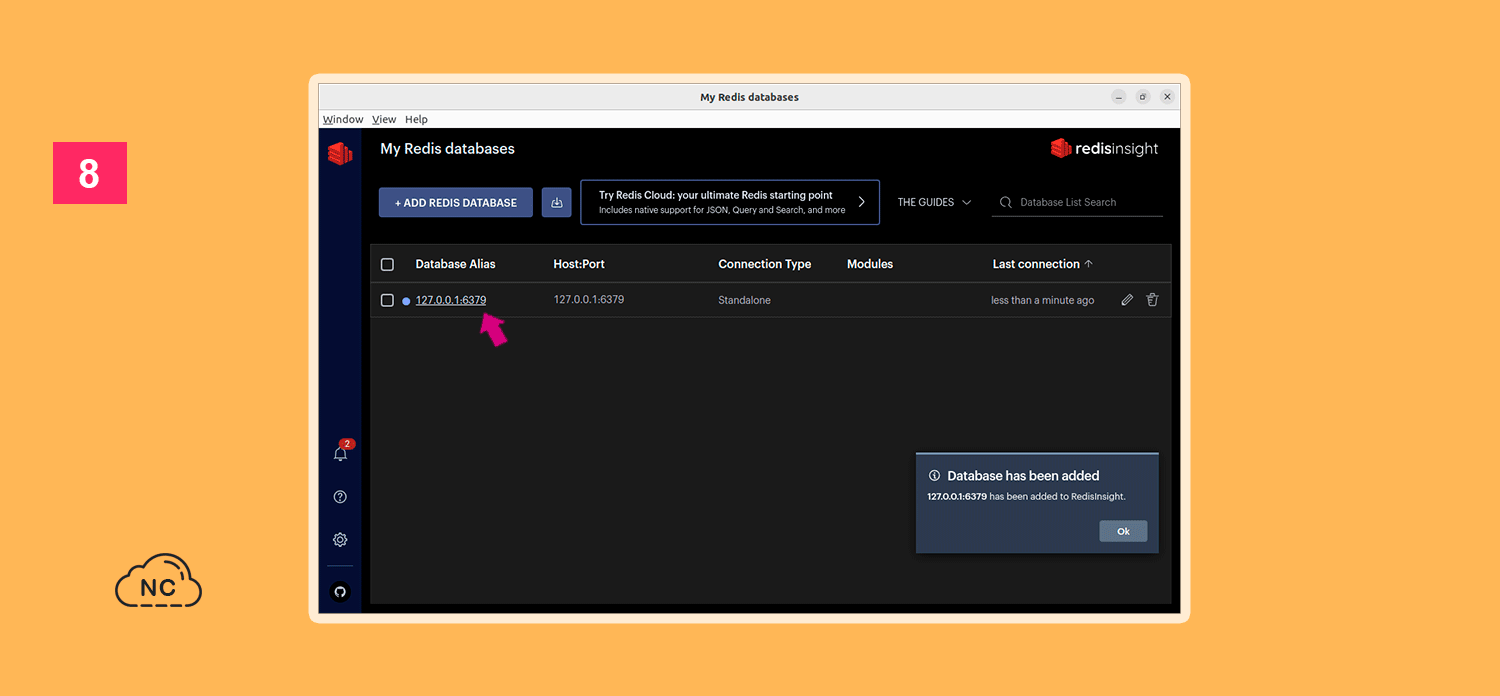This screenshot has width=1500, height=696.
Task: Delete the 127.0.0.1:6379 database with trash icon
Action: 1152,300
